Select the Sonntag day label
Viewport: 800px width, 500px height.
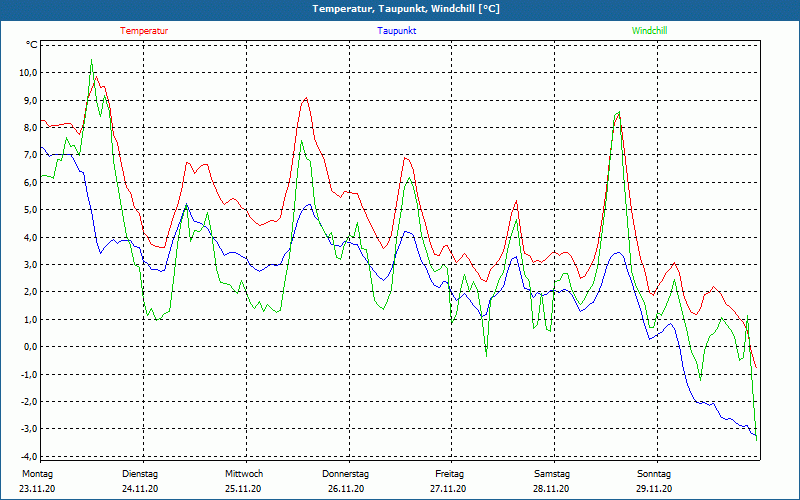pyautogui.click(x=654, y=474)
